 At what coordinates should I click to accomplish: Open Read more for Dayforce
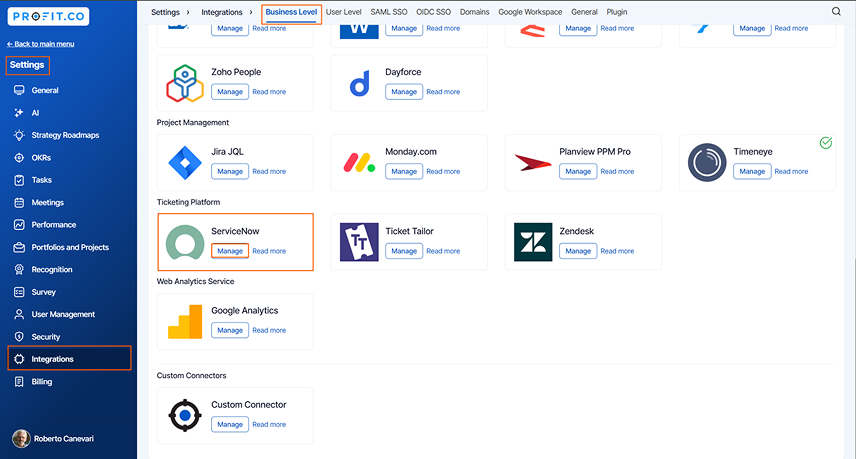coord(443,92)
